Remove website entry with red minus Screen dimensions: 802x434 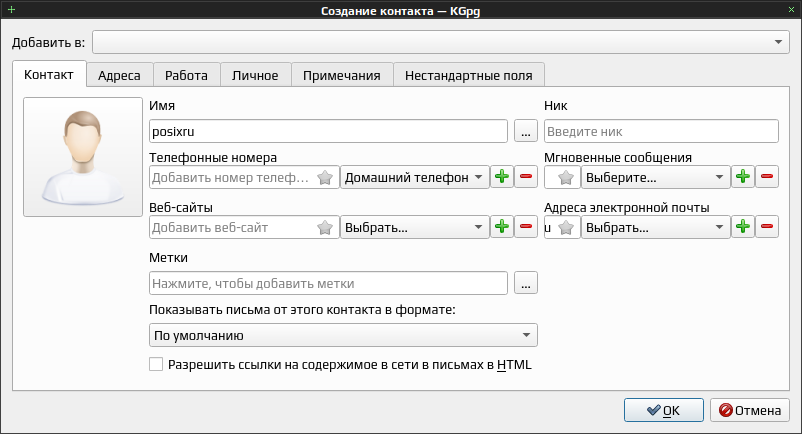526,227
